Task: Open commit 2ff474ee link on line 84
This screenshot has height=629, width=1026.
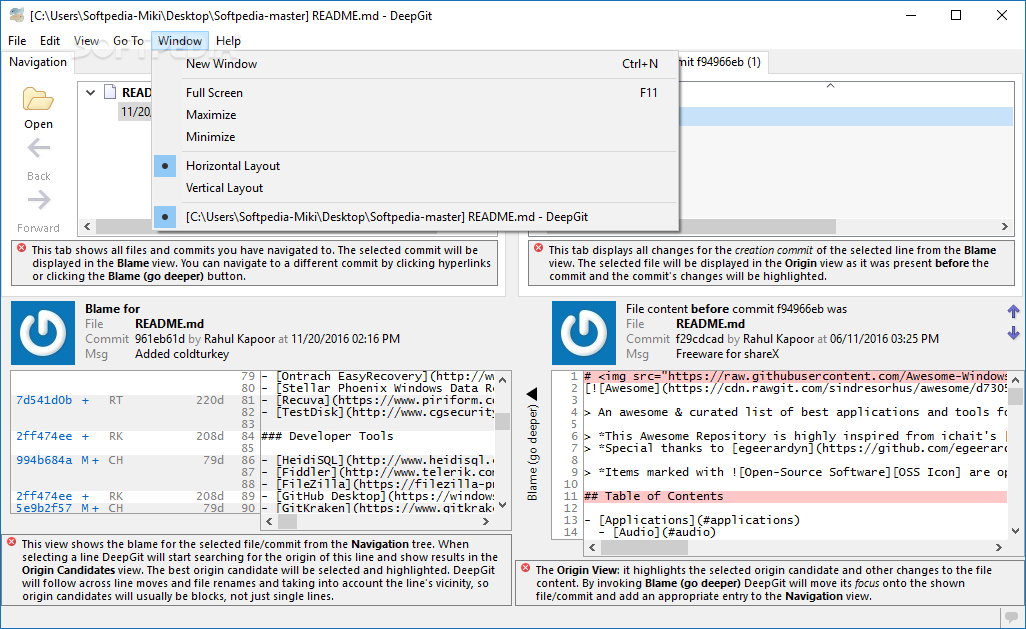Action: tap(44, 436)
